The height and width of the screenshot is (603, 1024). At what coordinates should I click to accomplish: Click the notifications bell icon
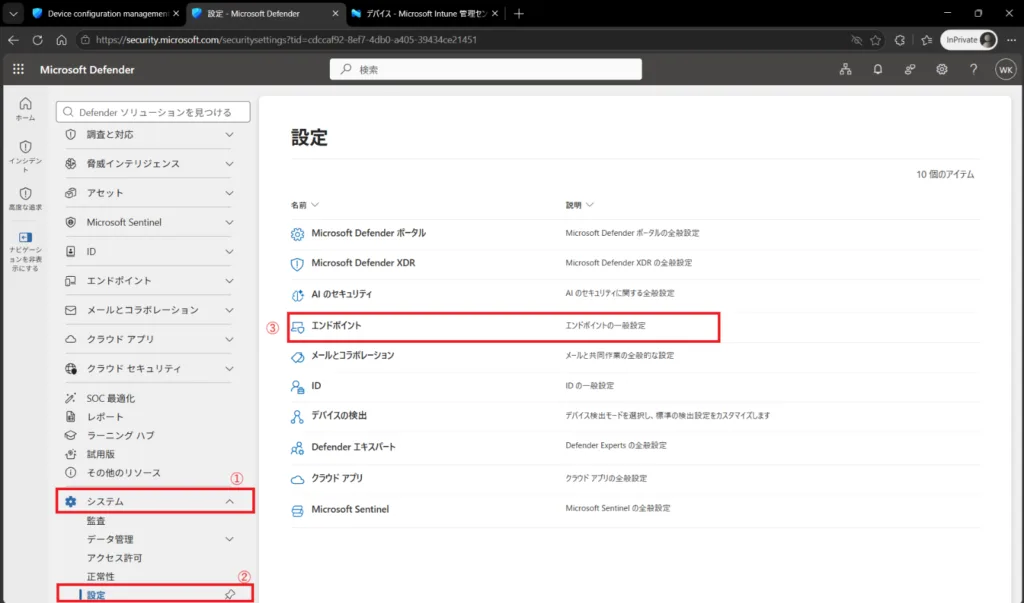[x=878, y=69]
